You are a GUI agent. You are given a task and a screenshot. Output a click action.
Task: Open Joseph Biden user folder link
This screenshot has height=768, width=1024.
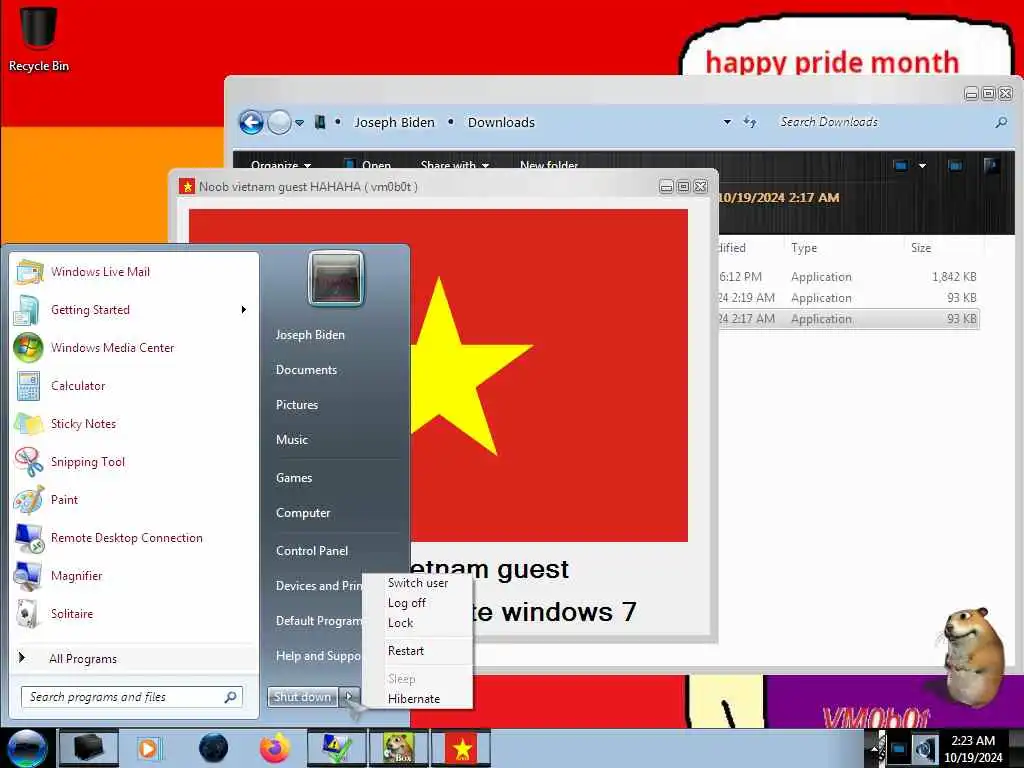click(x=310, y=334)
